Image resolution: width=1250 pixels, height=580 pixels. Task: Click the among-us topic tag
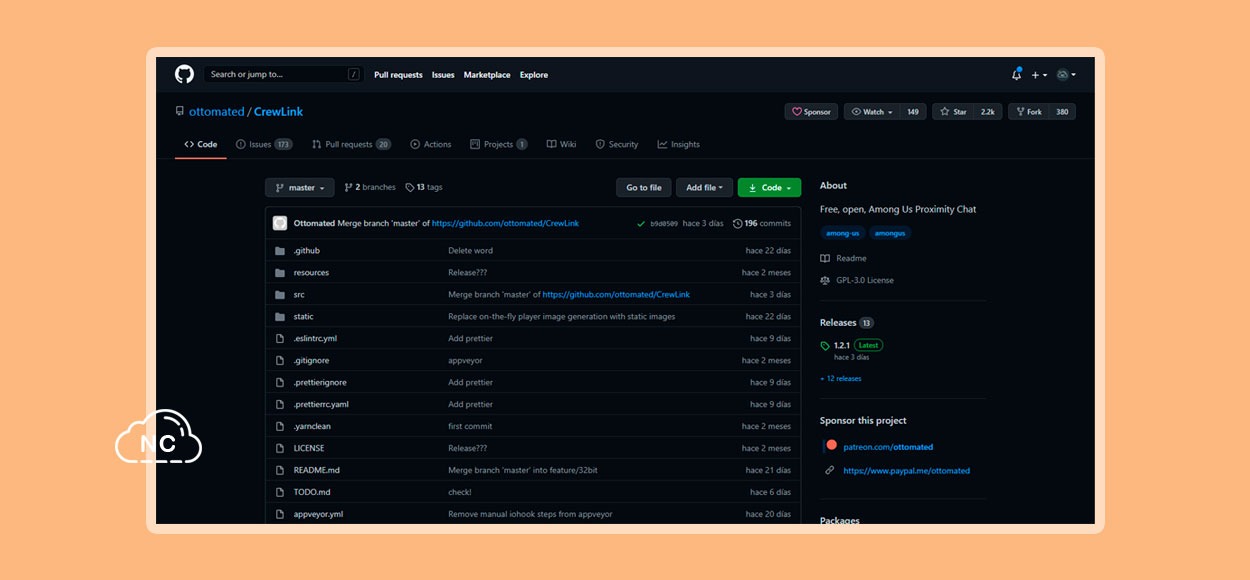point(842,233)
